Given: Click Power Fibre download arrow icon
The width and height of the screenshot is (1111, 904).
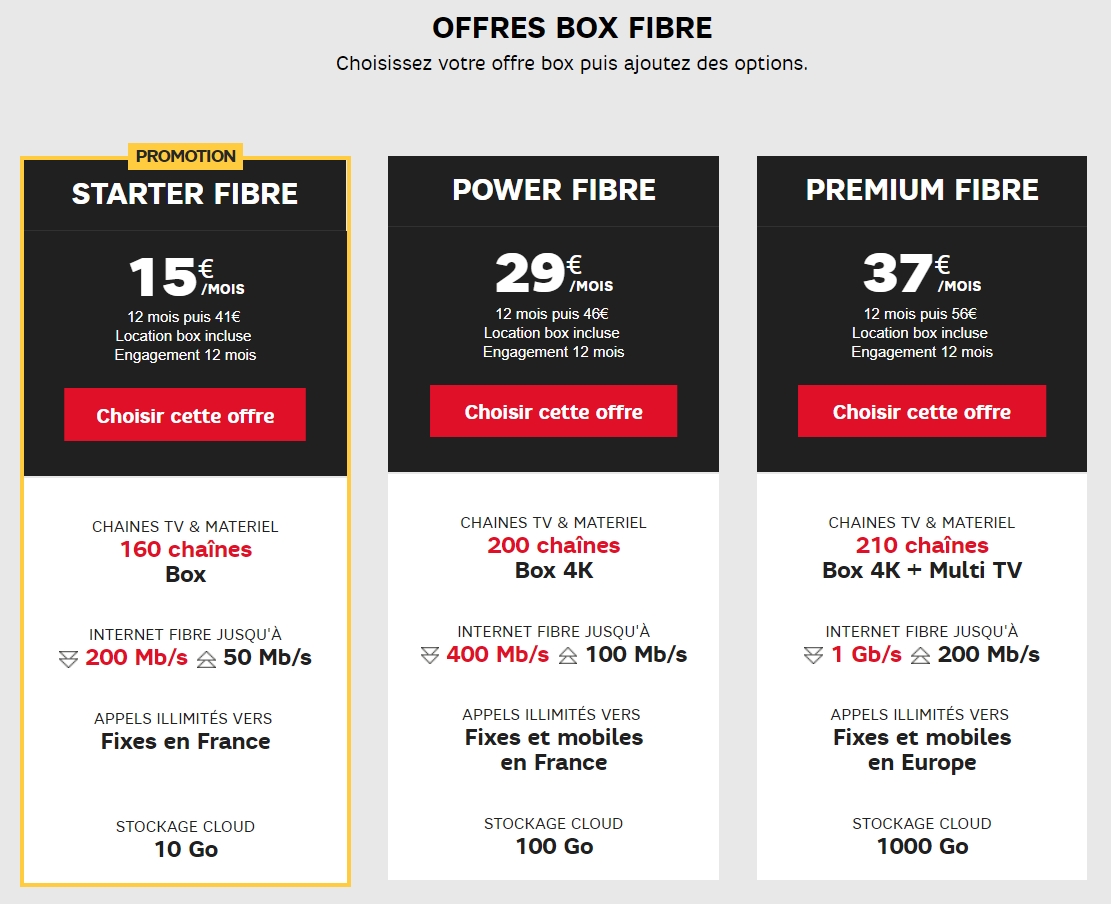Looking at the screenshot, I should [x=430, y=655].
